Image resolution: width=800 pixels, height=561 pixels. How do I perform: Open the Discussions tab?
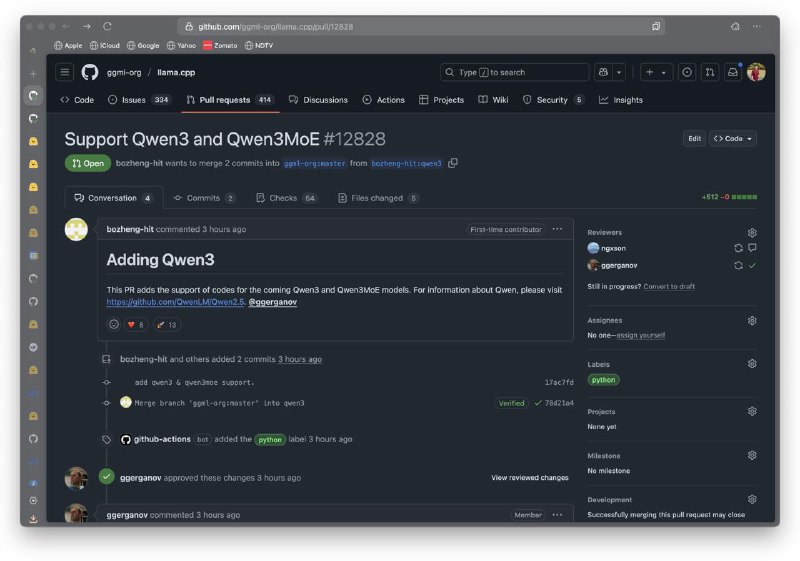[318, 100]
